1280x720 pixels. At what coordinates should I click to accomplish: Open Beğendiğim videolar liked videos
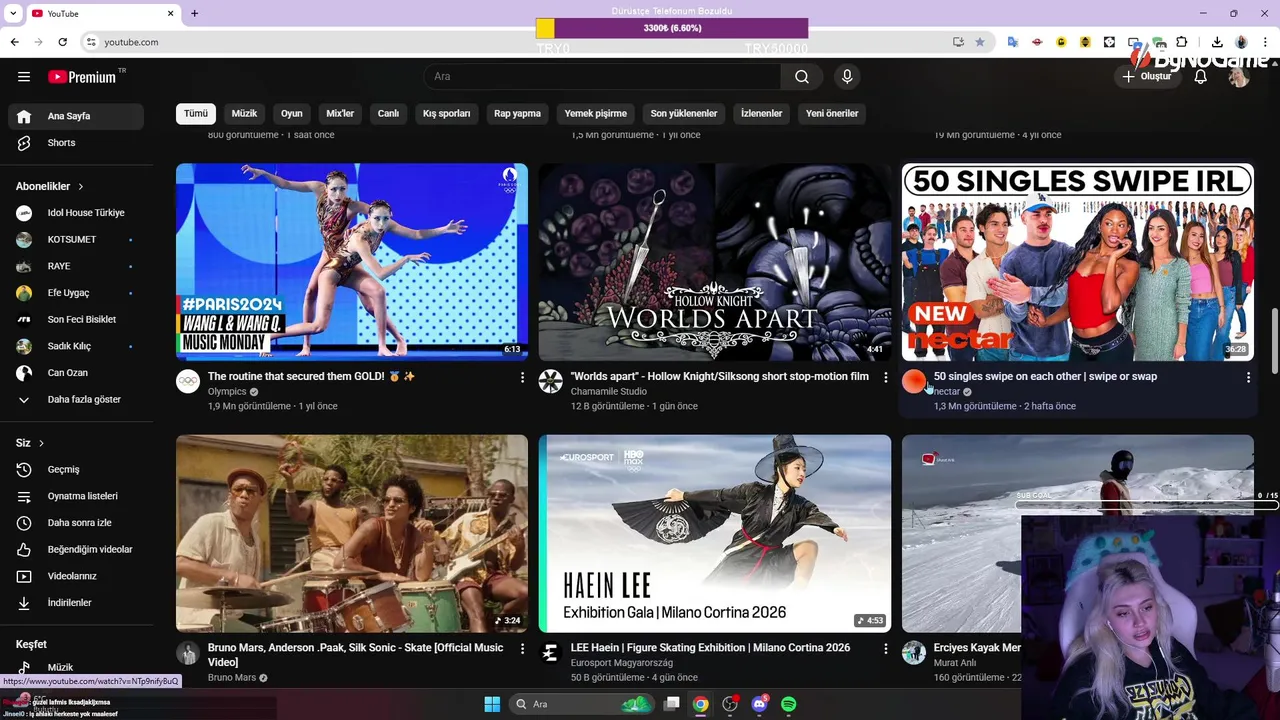[76, 549]
